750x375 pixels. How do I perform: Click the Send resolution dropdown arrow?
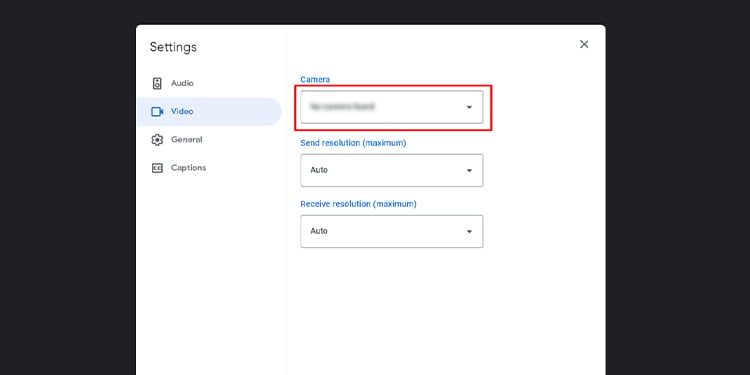[469, 170]
